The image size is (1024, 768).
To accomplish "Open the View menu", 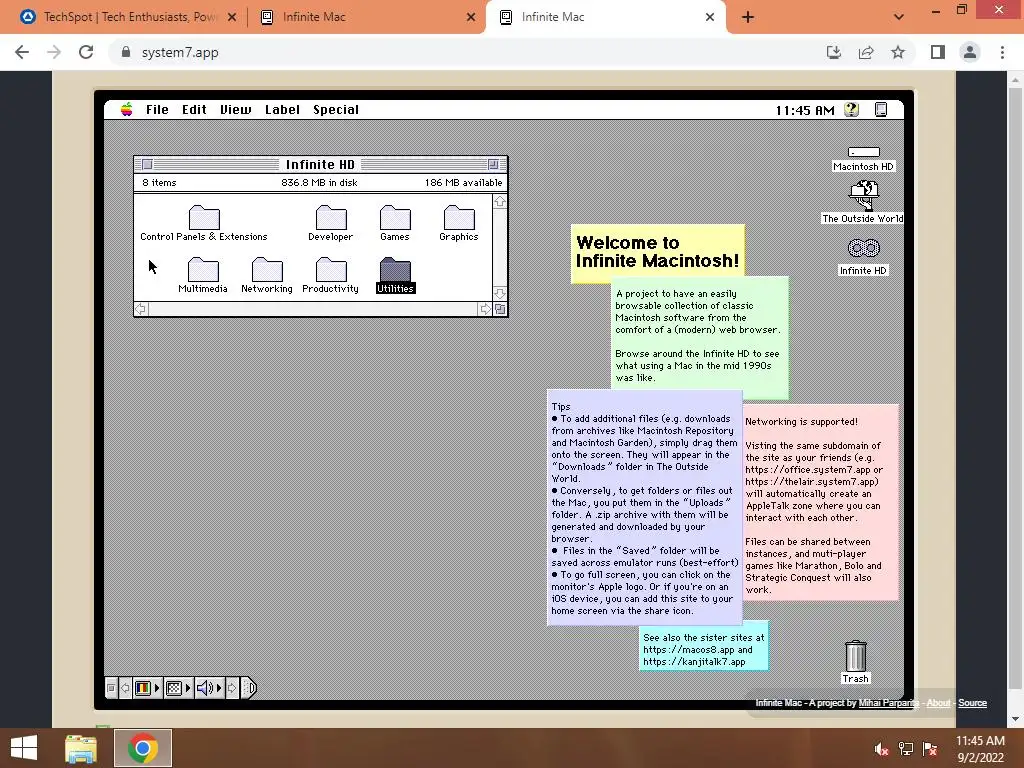I will pos(236,110).
